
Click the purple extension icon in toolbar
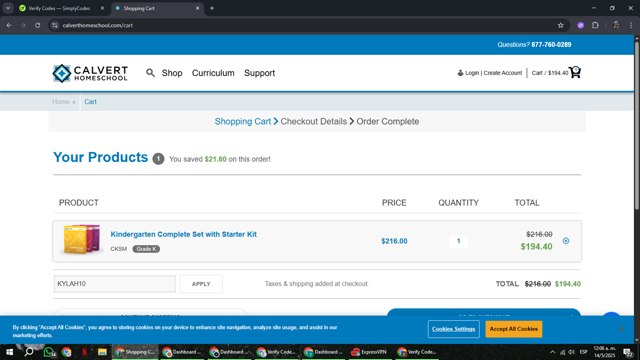(x=581, y=25)
